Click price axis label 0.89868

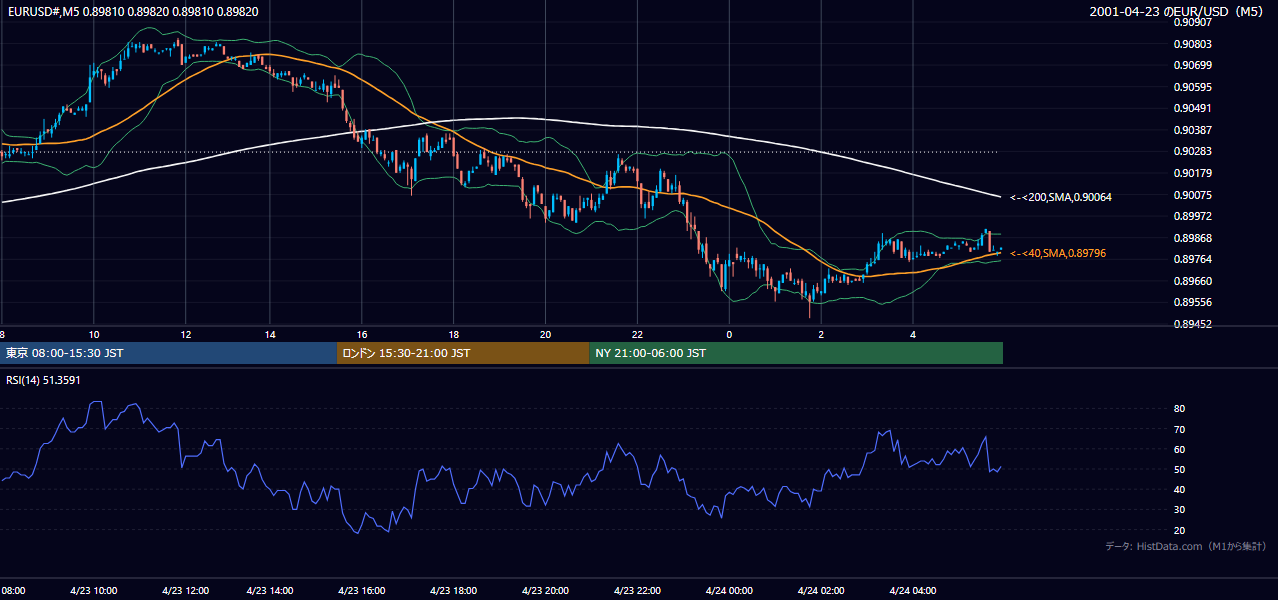click(x=1195, y=238)
